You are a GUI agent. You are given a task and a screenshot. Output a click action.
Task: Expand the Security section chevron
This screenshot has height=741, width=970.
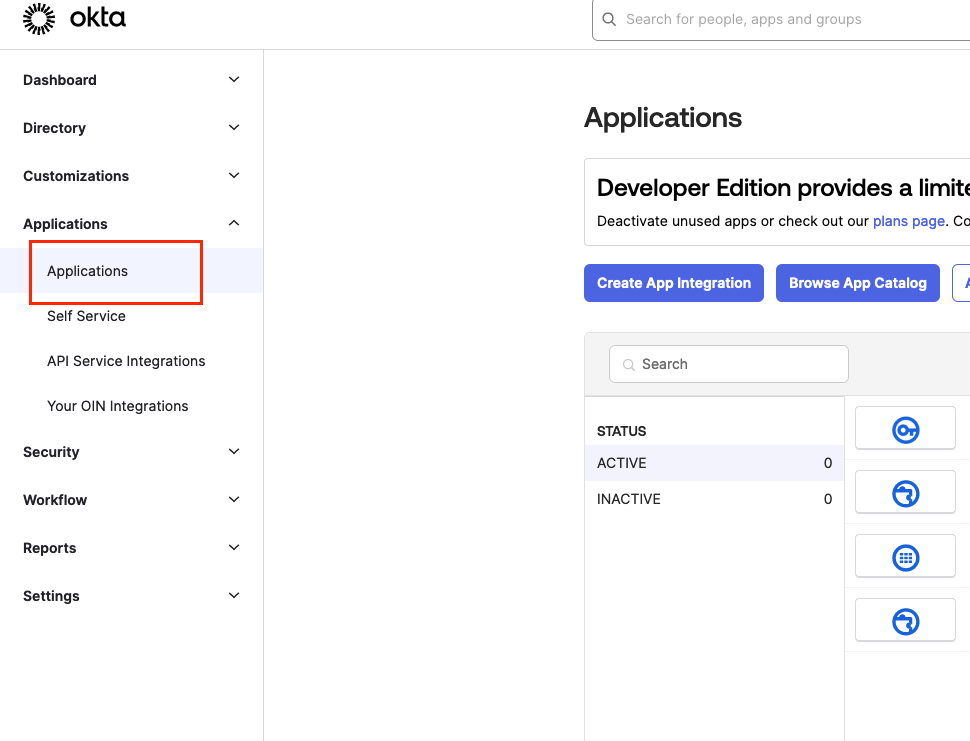click(x=234, y=452)
